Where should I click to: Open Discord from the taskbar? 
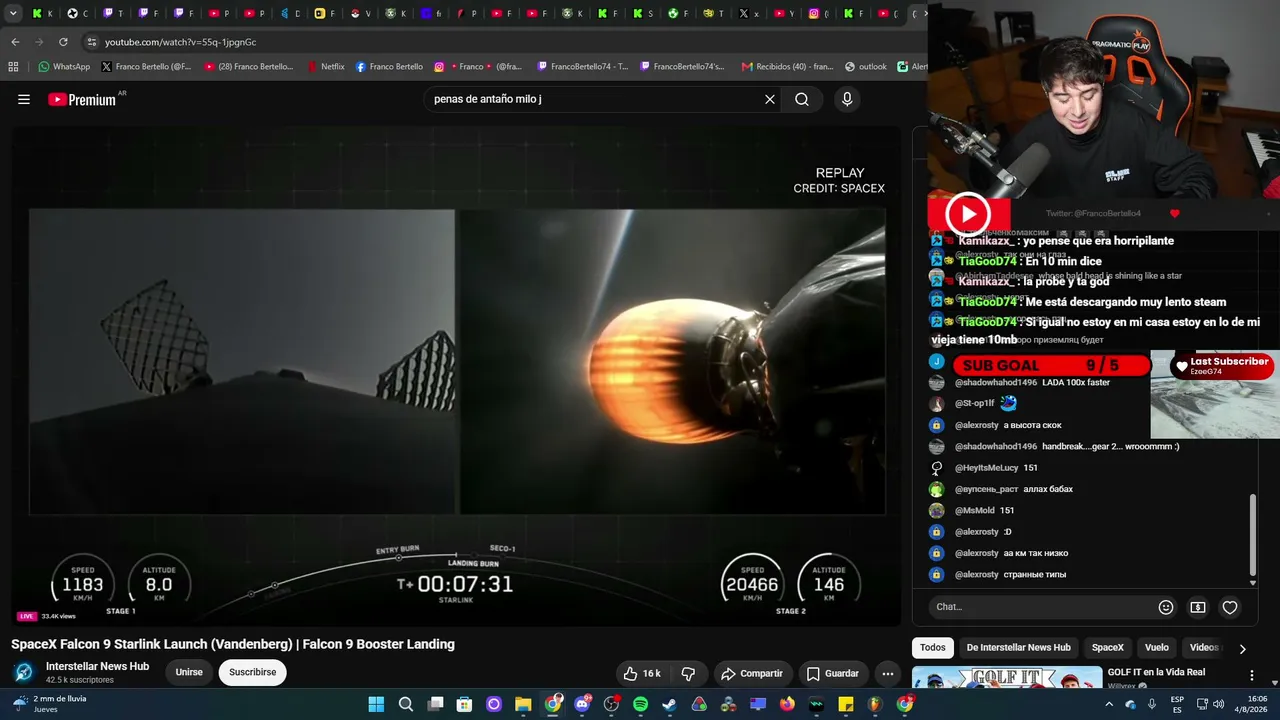pos(582,704)
